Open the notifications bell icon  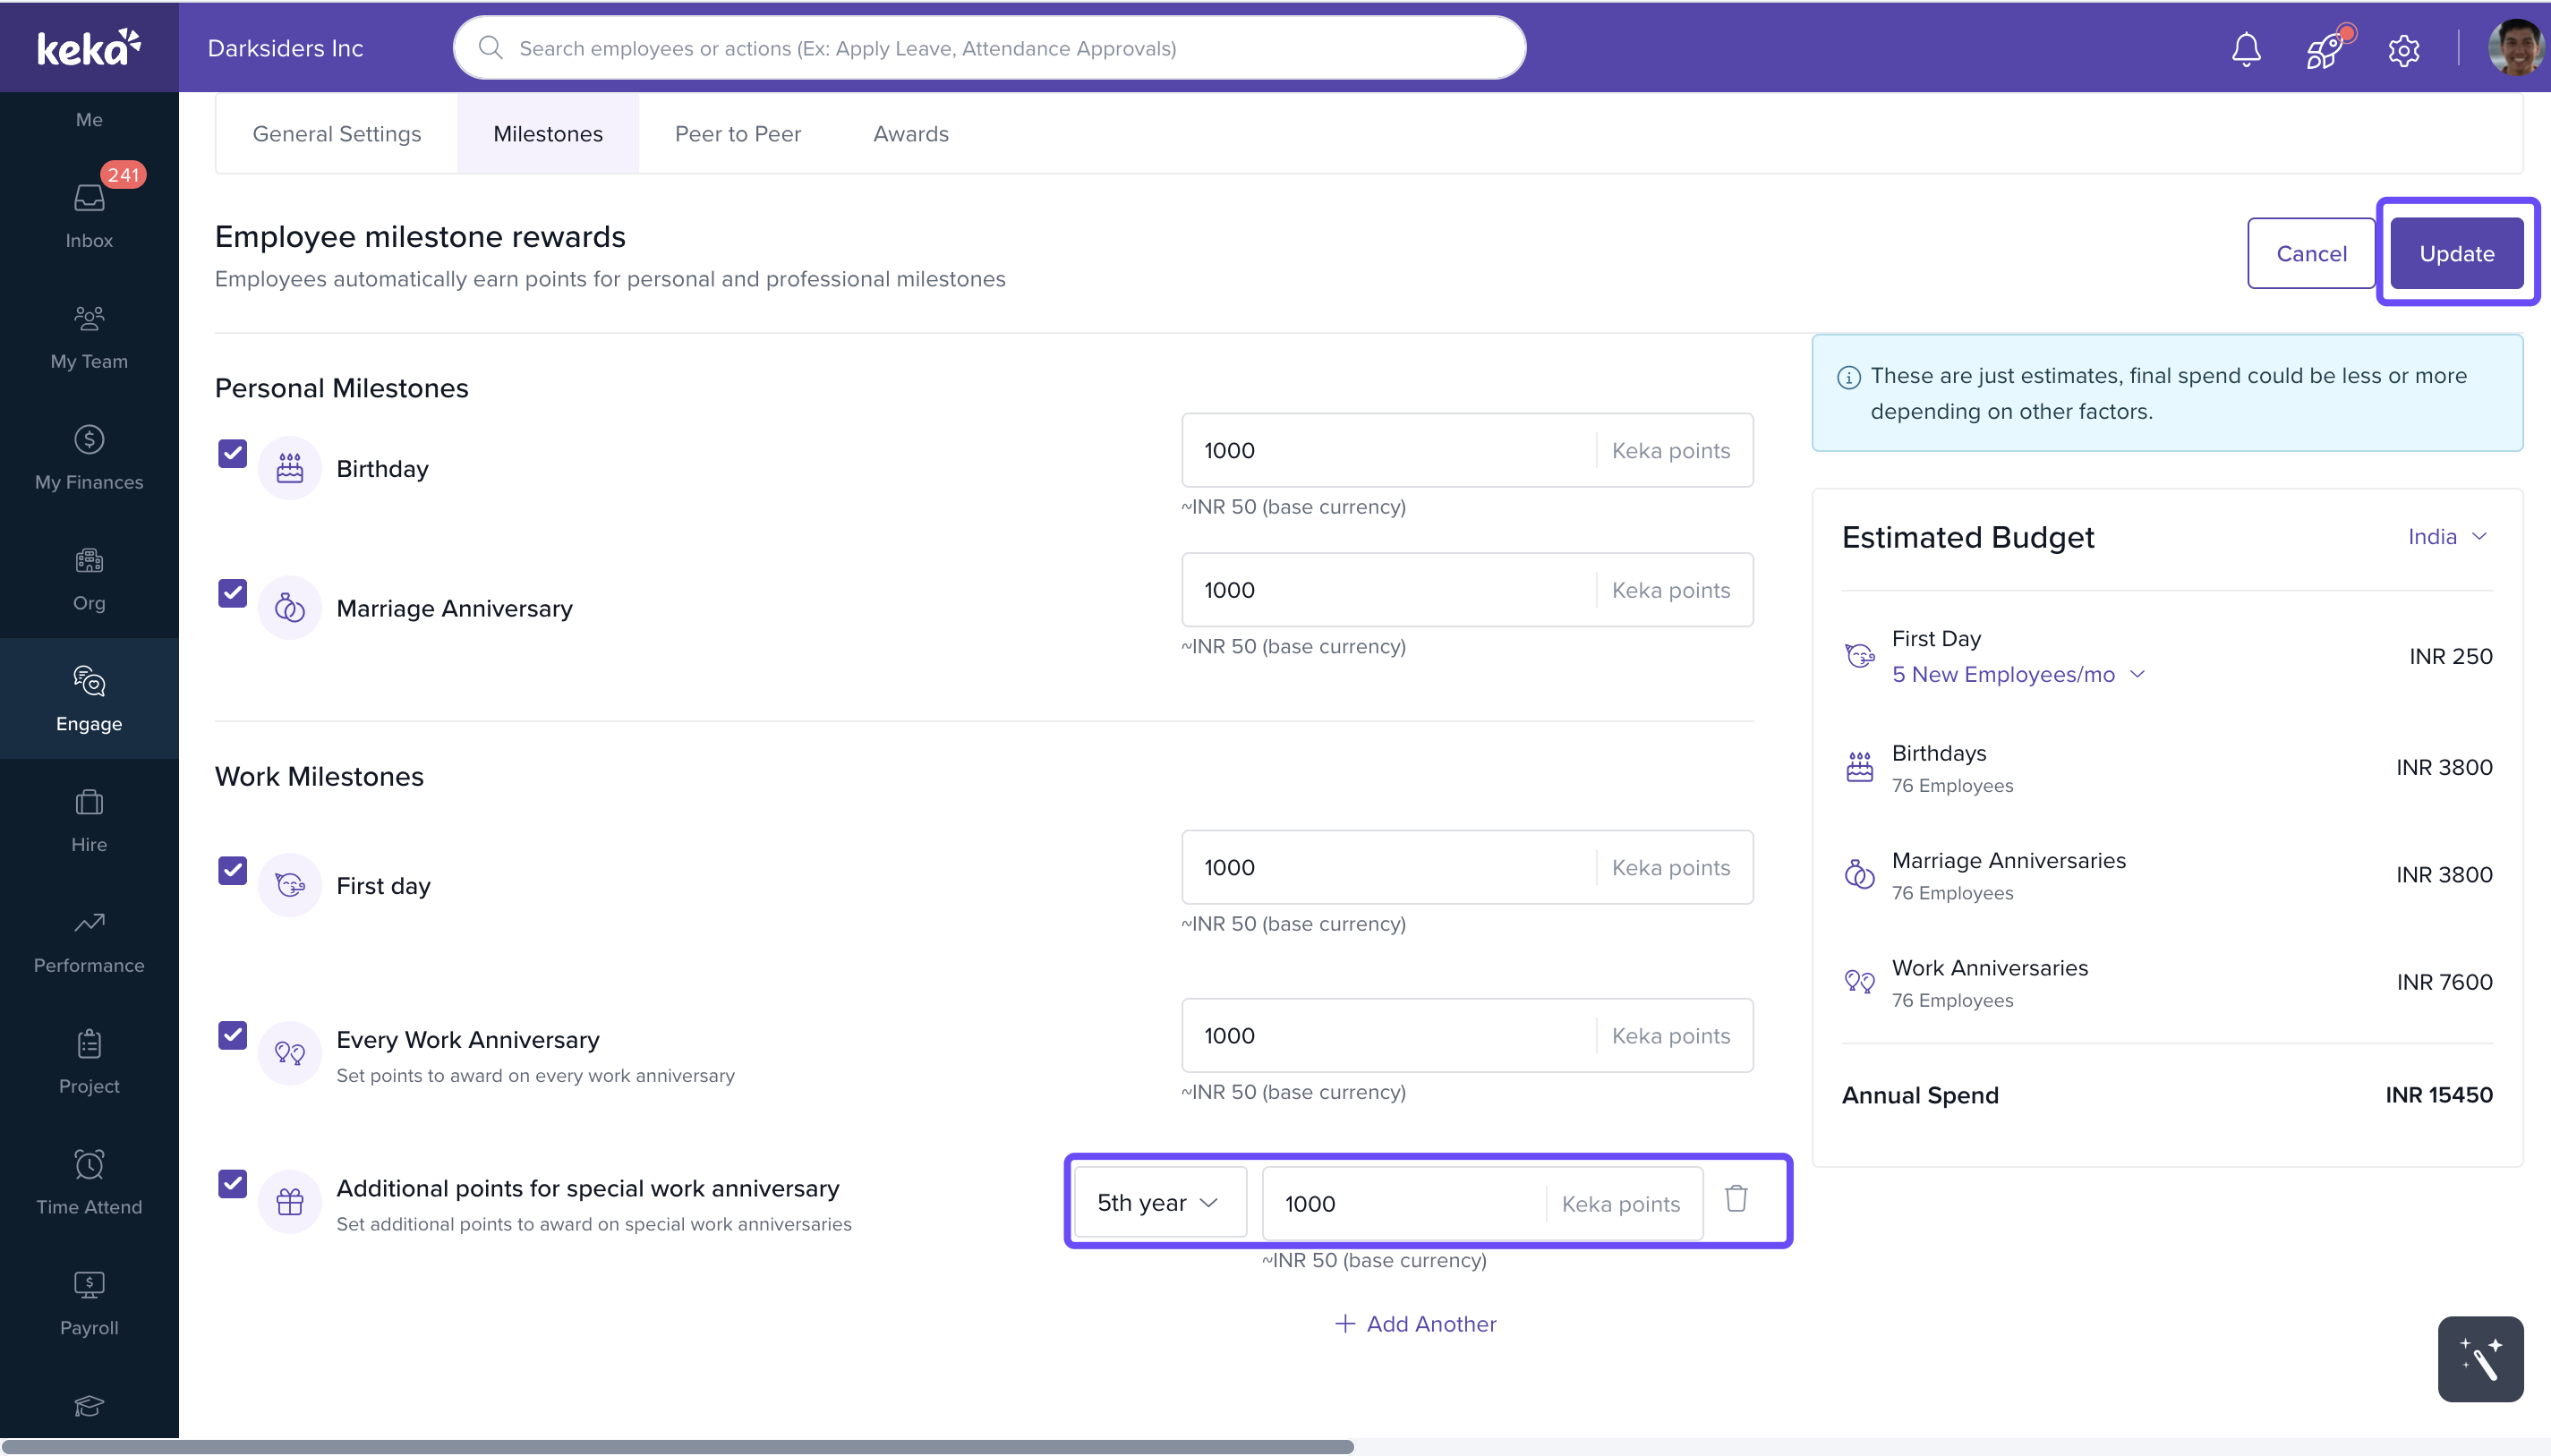coord(2246,49)
